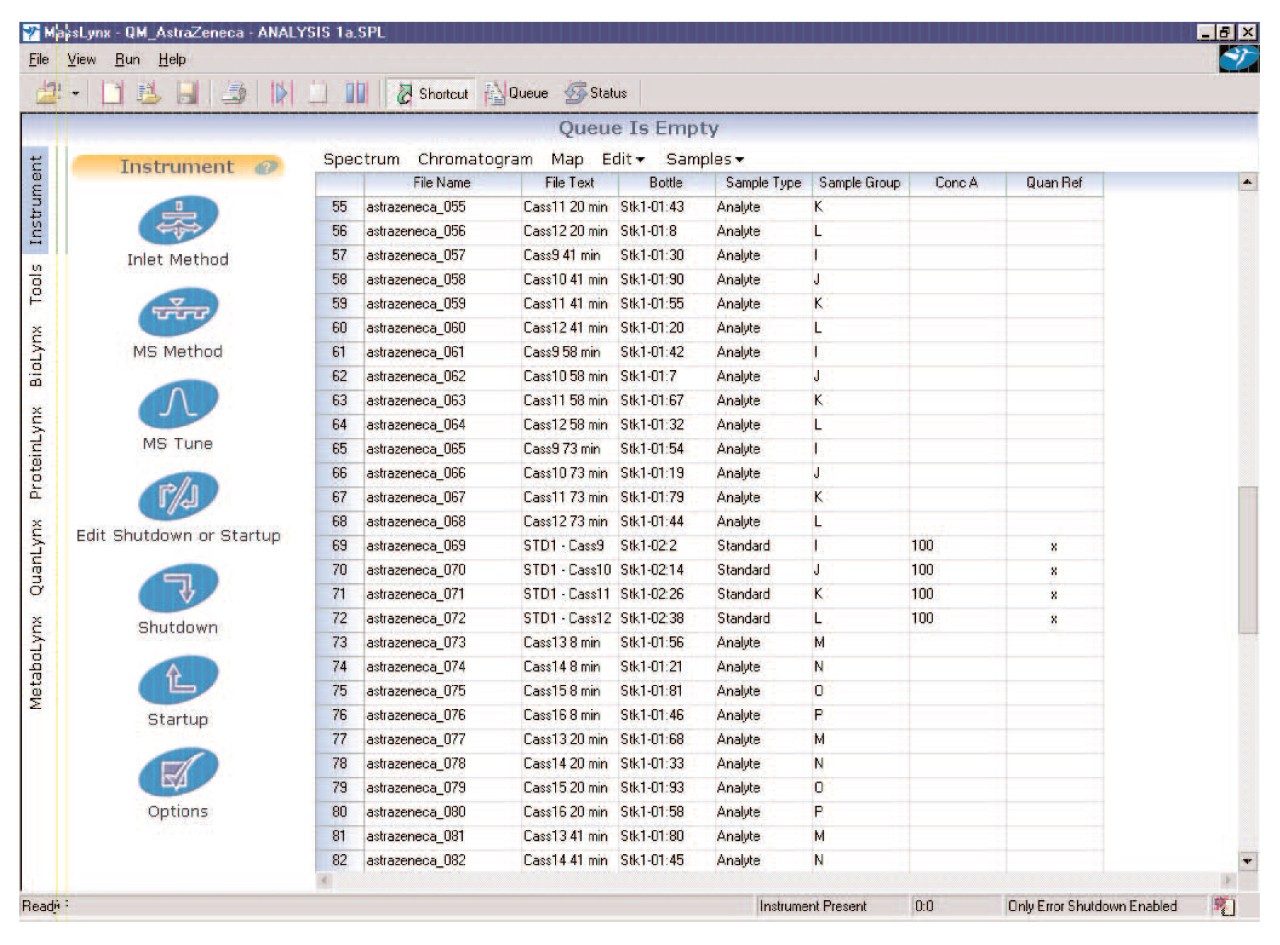The height and width of the screenshot is (945, 1280).
Task: Click the astrazeneca_055 file name cell
Action: [442, 207]
